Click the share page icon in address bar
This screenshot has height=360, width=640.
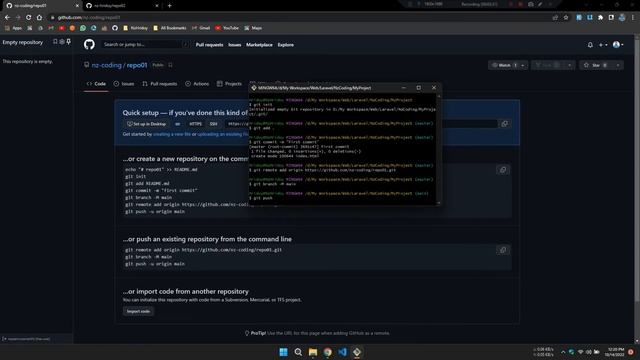555,18
